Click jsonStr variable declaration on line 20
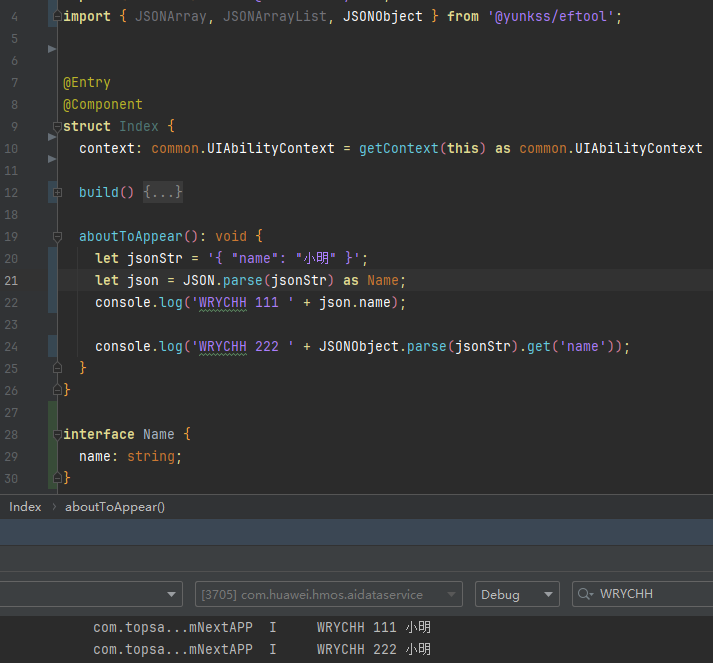 (x=155, y=258)
